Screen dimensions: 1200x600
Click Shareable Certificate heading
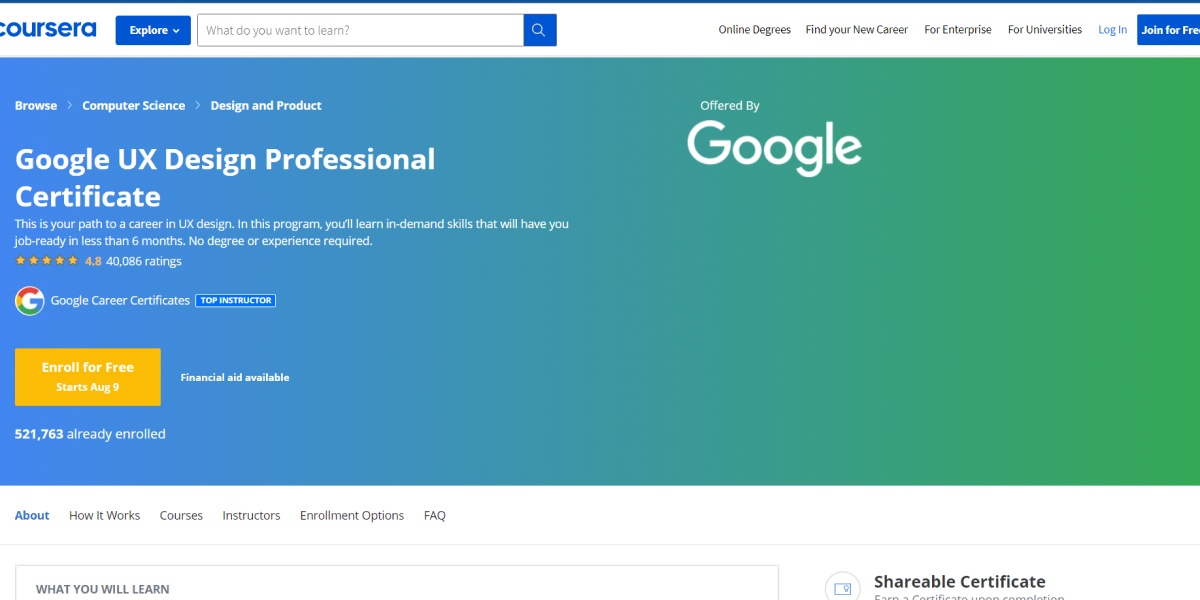tap(960, 581)
